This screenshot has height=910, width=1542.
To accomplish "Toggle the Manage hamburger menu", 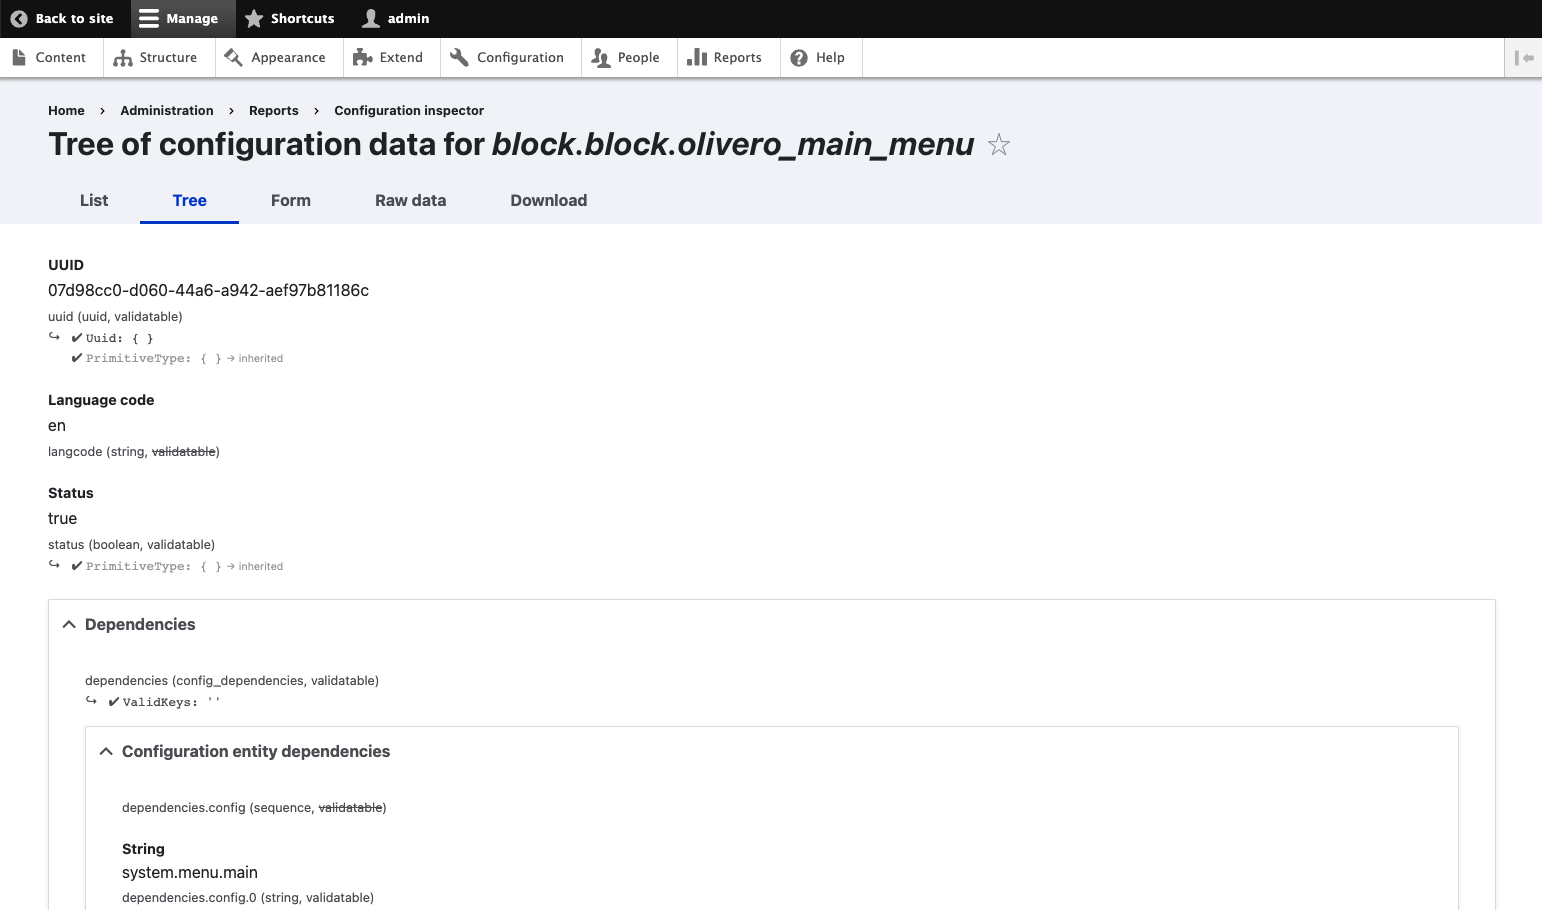I will pyautogui.click(x=178, y=18).
